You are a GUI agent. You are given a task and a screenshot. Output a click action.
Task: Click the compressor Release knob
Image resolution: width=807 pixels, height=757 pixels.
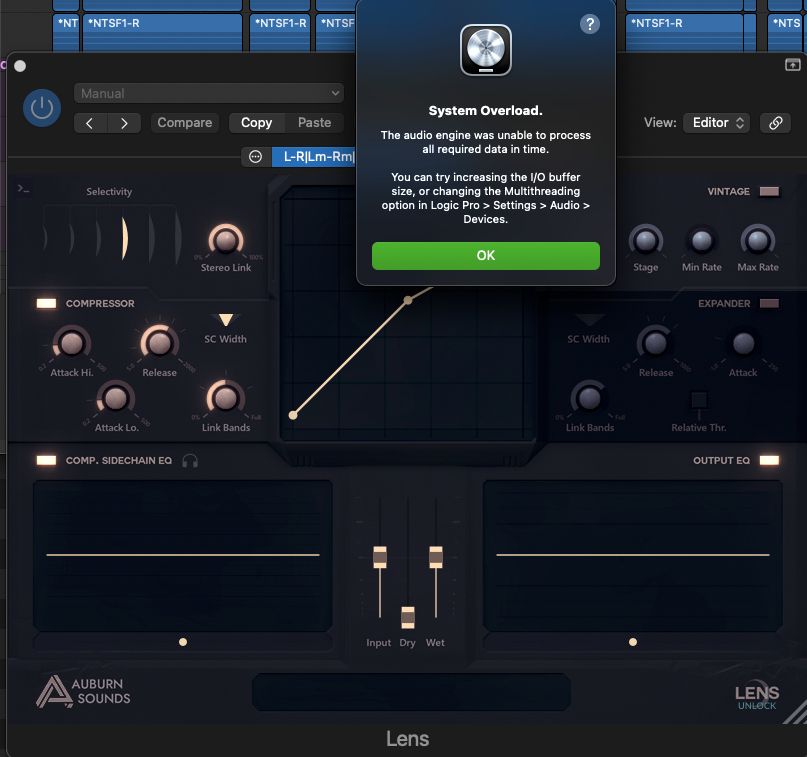click(x=159, y=343)
